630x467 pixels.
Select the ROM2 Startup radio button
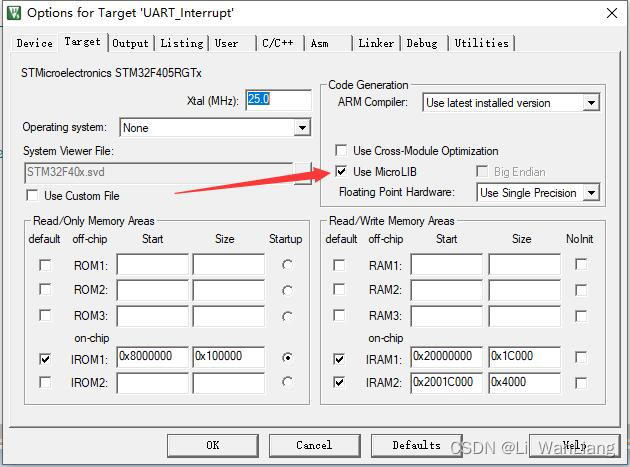(x=287, y=290)
